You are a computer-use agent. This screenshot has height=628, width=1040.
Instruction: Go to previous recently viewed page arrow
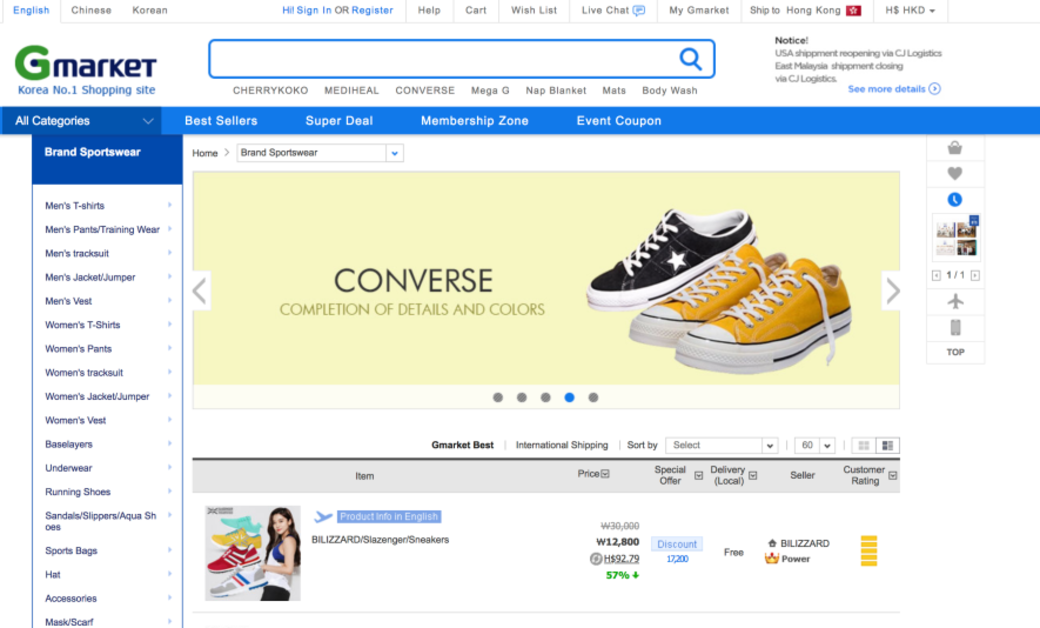click(936, 275)
